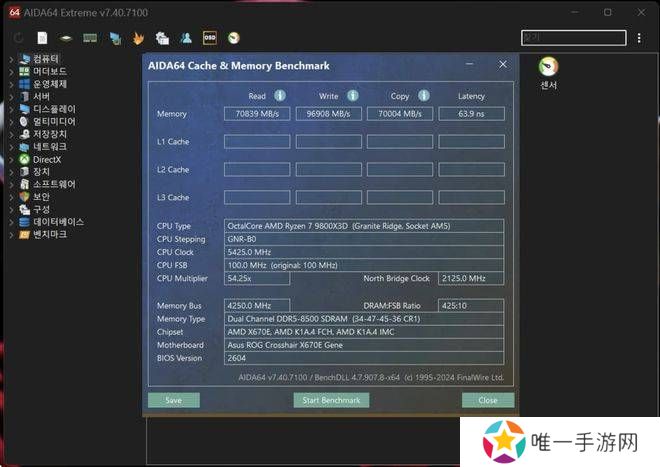Expand the 디스플레이 tree node

pos(11,109)
